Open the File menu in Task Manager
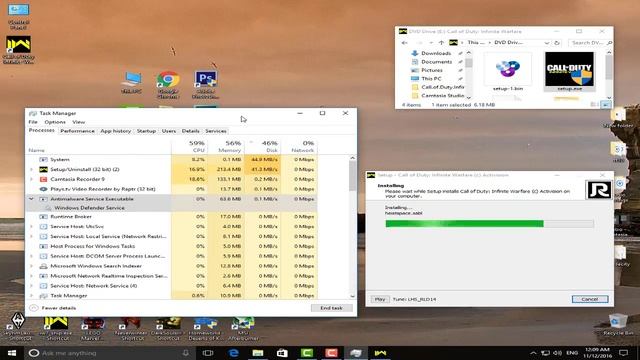 (33, 122)
